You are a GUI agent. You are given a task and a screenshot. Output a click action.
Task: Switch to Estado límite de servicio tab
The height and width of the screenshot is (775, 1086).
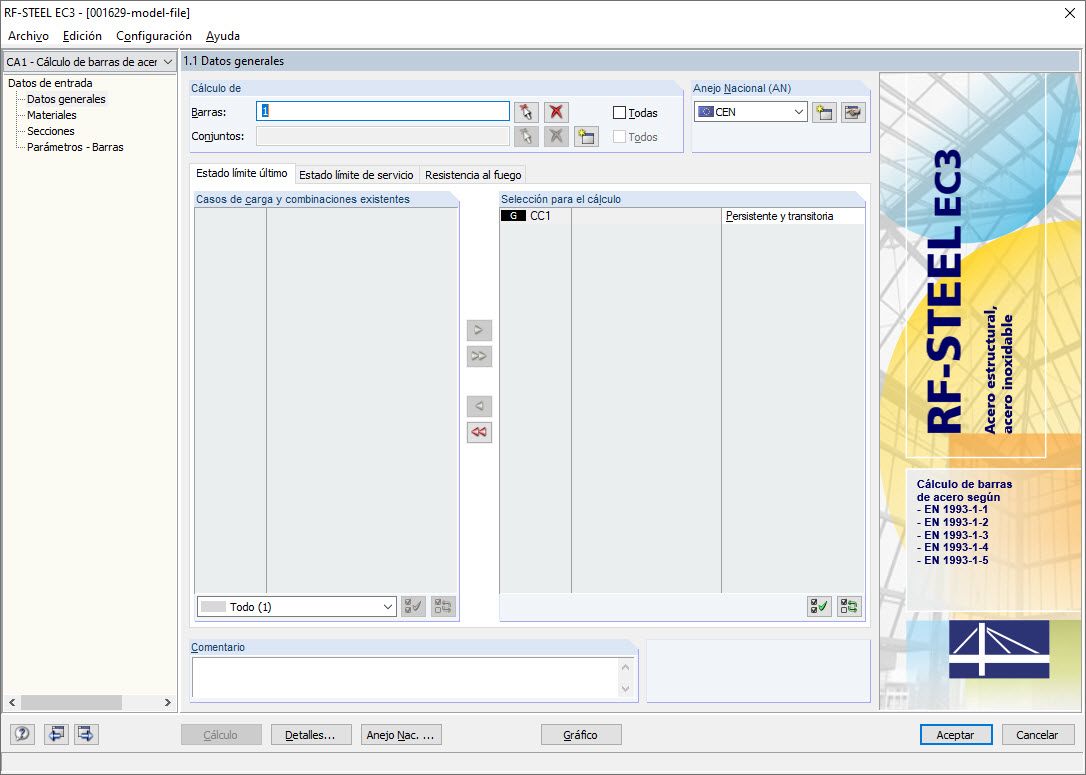pyautogui.click(x=356, y=175)
